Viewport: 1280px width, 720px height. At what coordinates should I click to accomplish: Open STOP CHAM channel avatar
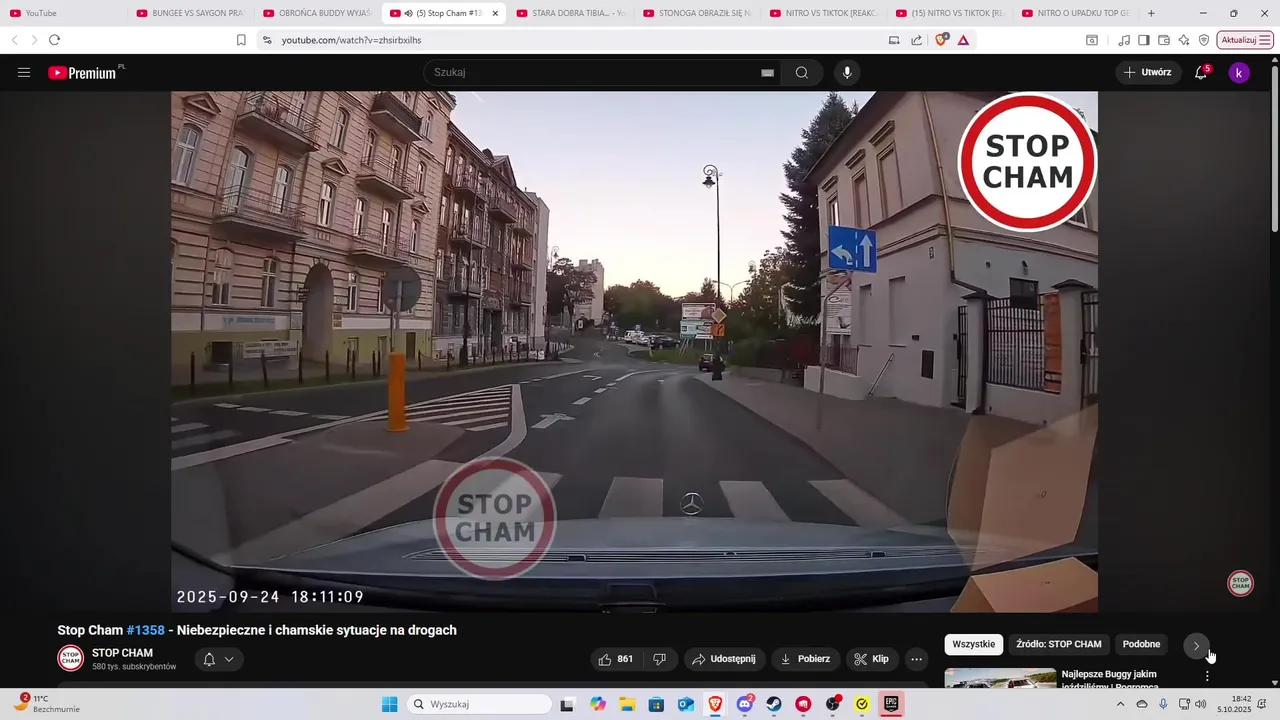tap(70, 658)
